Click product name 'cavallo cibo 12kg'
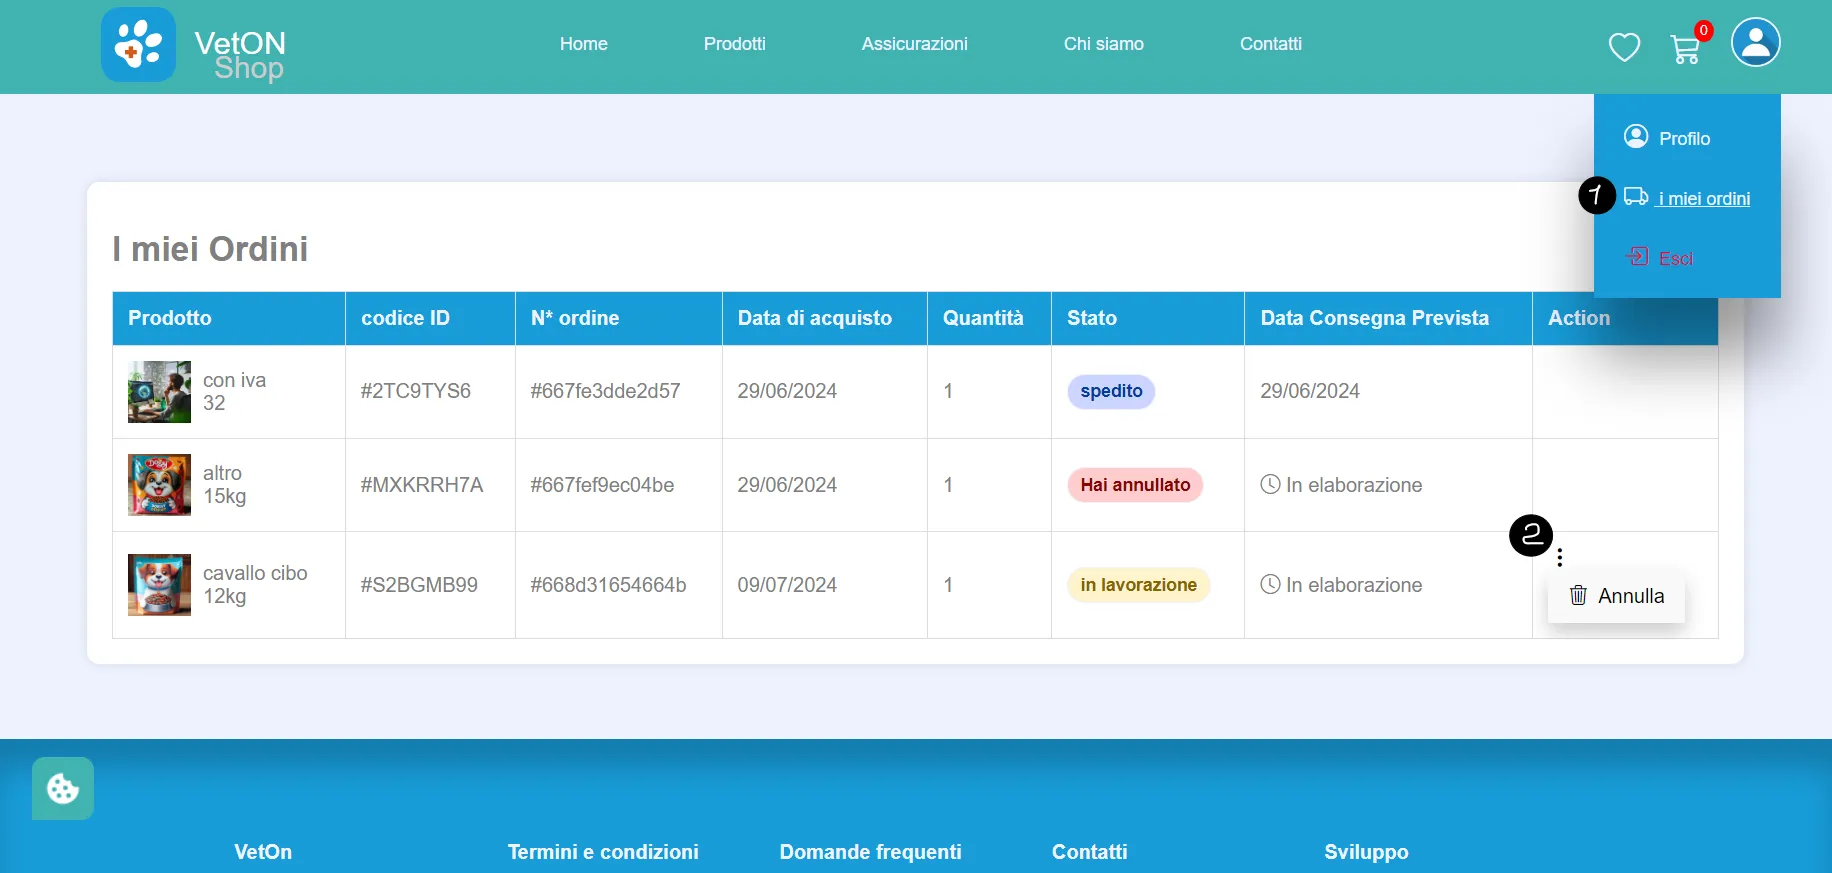This screenshot has height=873, width=1832. pos(255,585)
